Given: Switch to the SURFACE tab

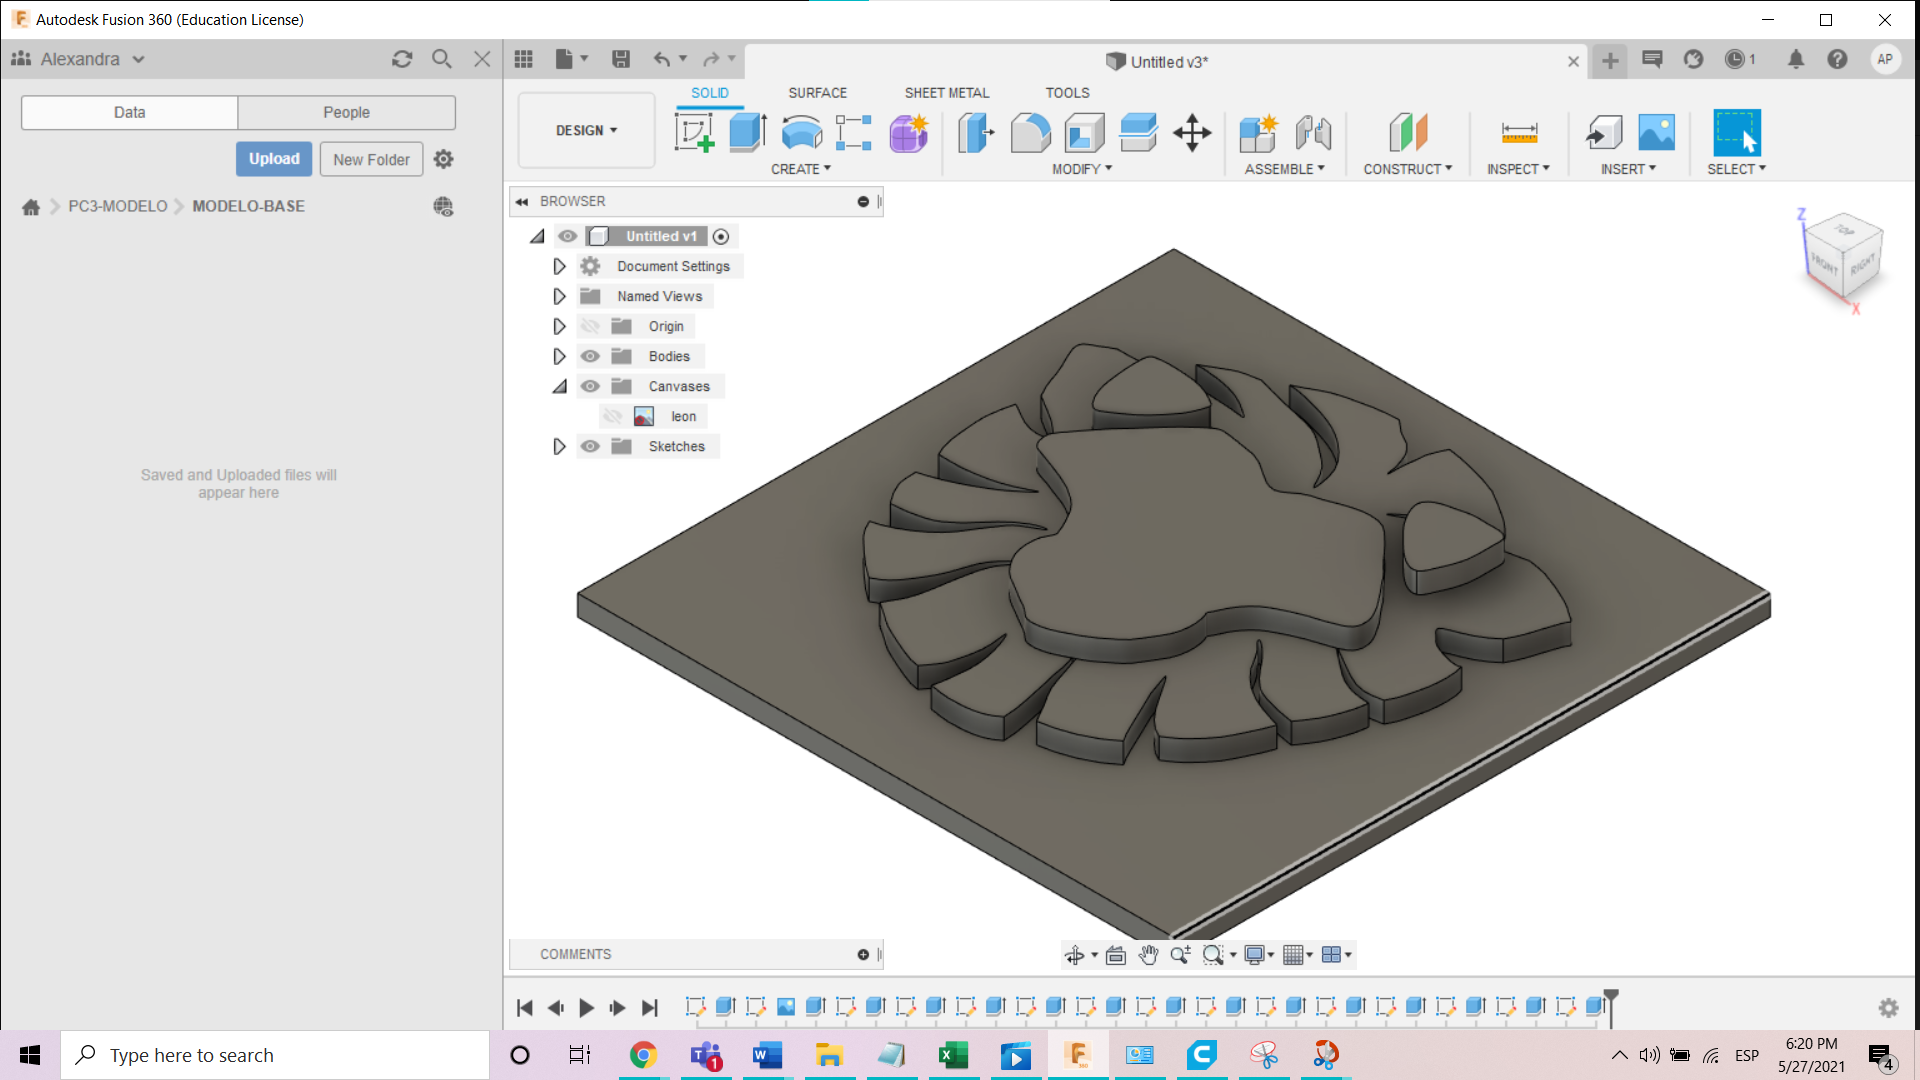Looking at the screenshot, I should point(817,92).
